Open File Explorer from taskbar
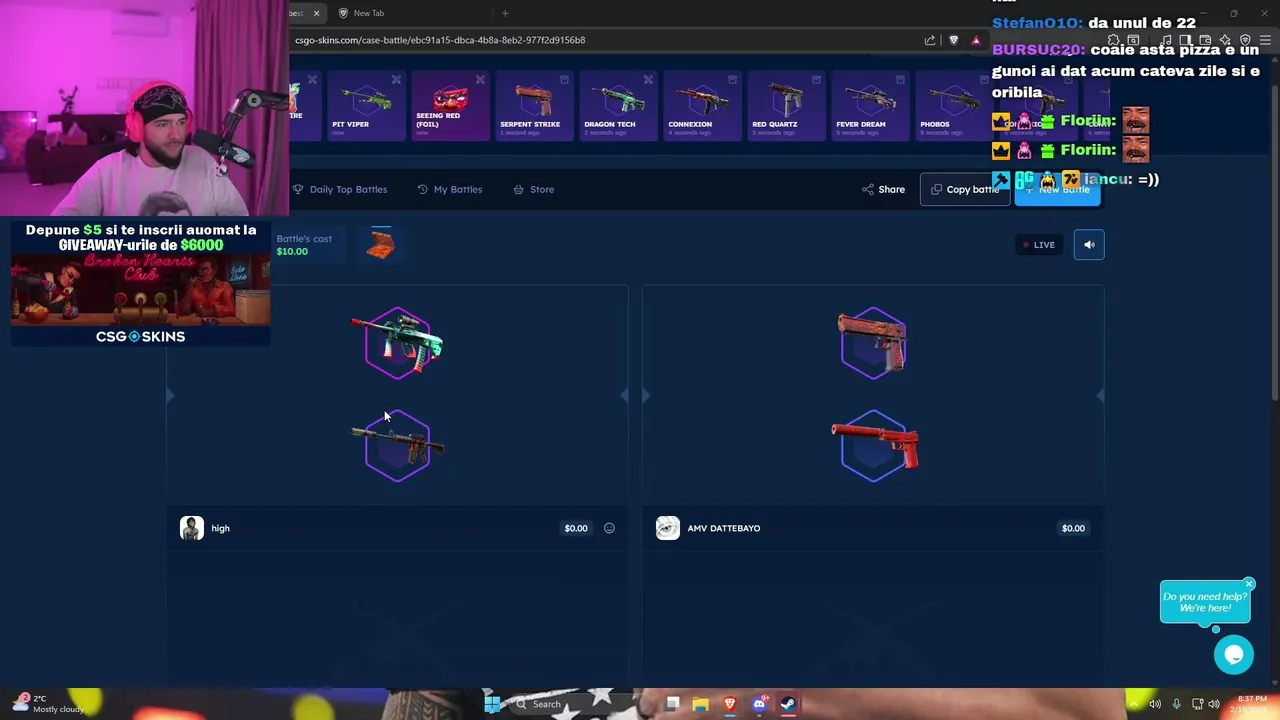This screenshot has height=720, width=1280. [x=700, y=704]
